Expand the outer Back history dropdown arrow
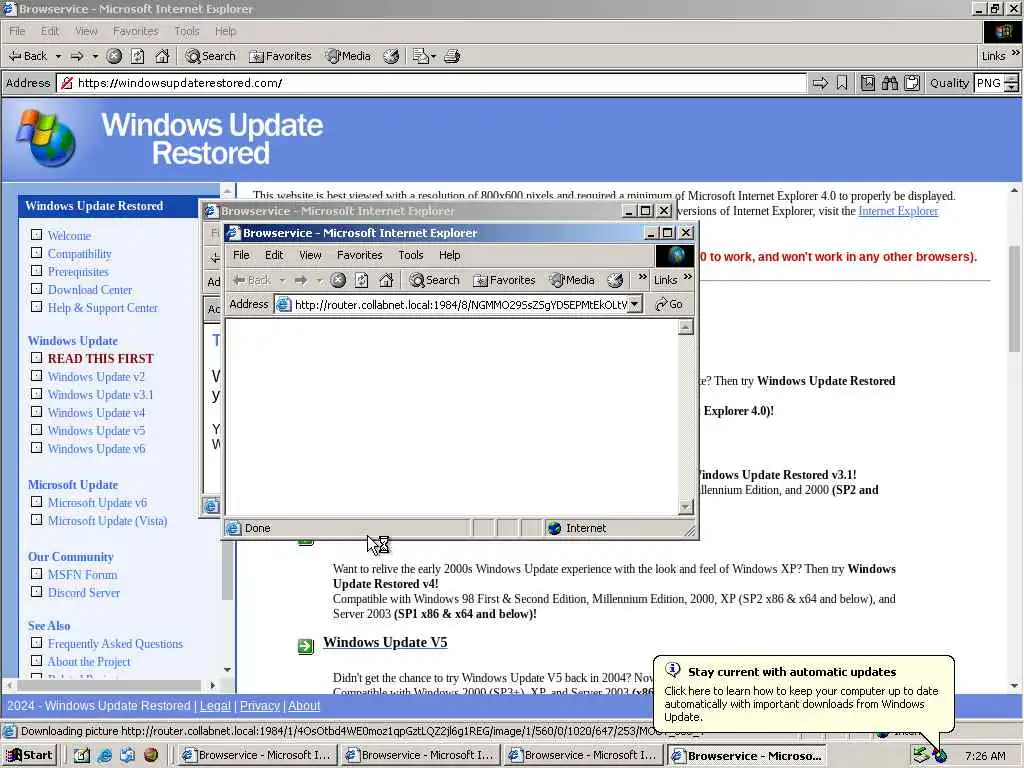This screenshot has height=768, width=1024. pos(58,56)
